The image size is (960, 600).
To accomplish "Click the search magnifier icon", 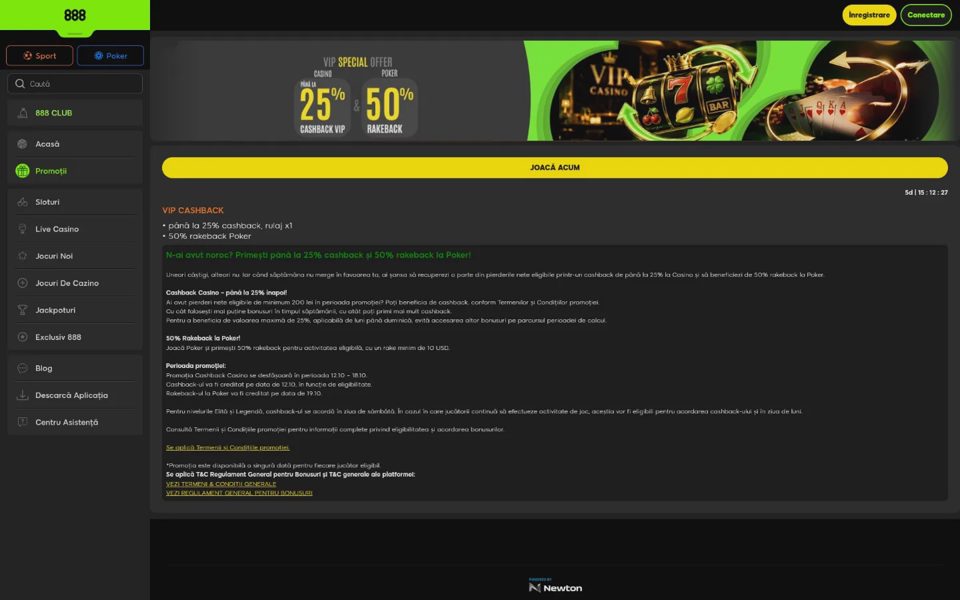I will click(x=20, y=84).
